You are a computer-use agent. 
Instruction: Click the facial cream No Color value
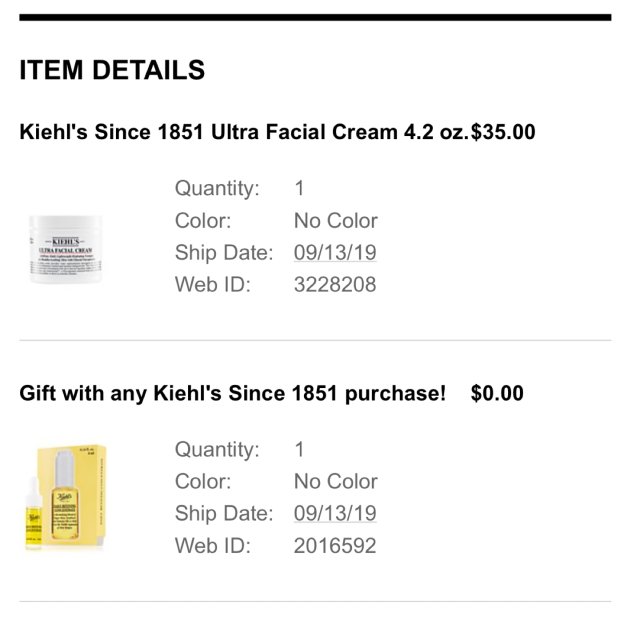point(335,220)
